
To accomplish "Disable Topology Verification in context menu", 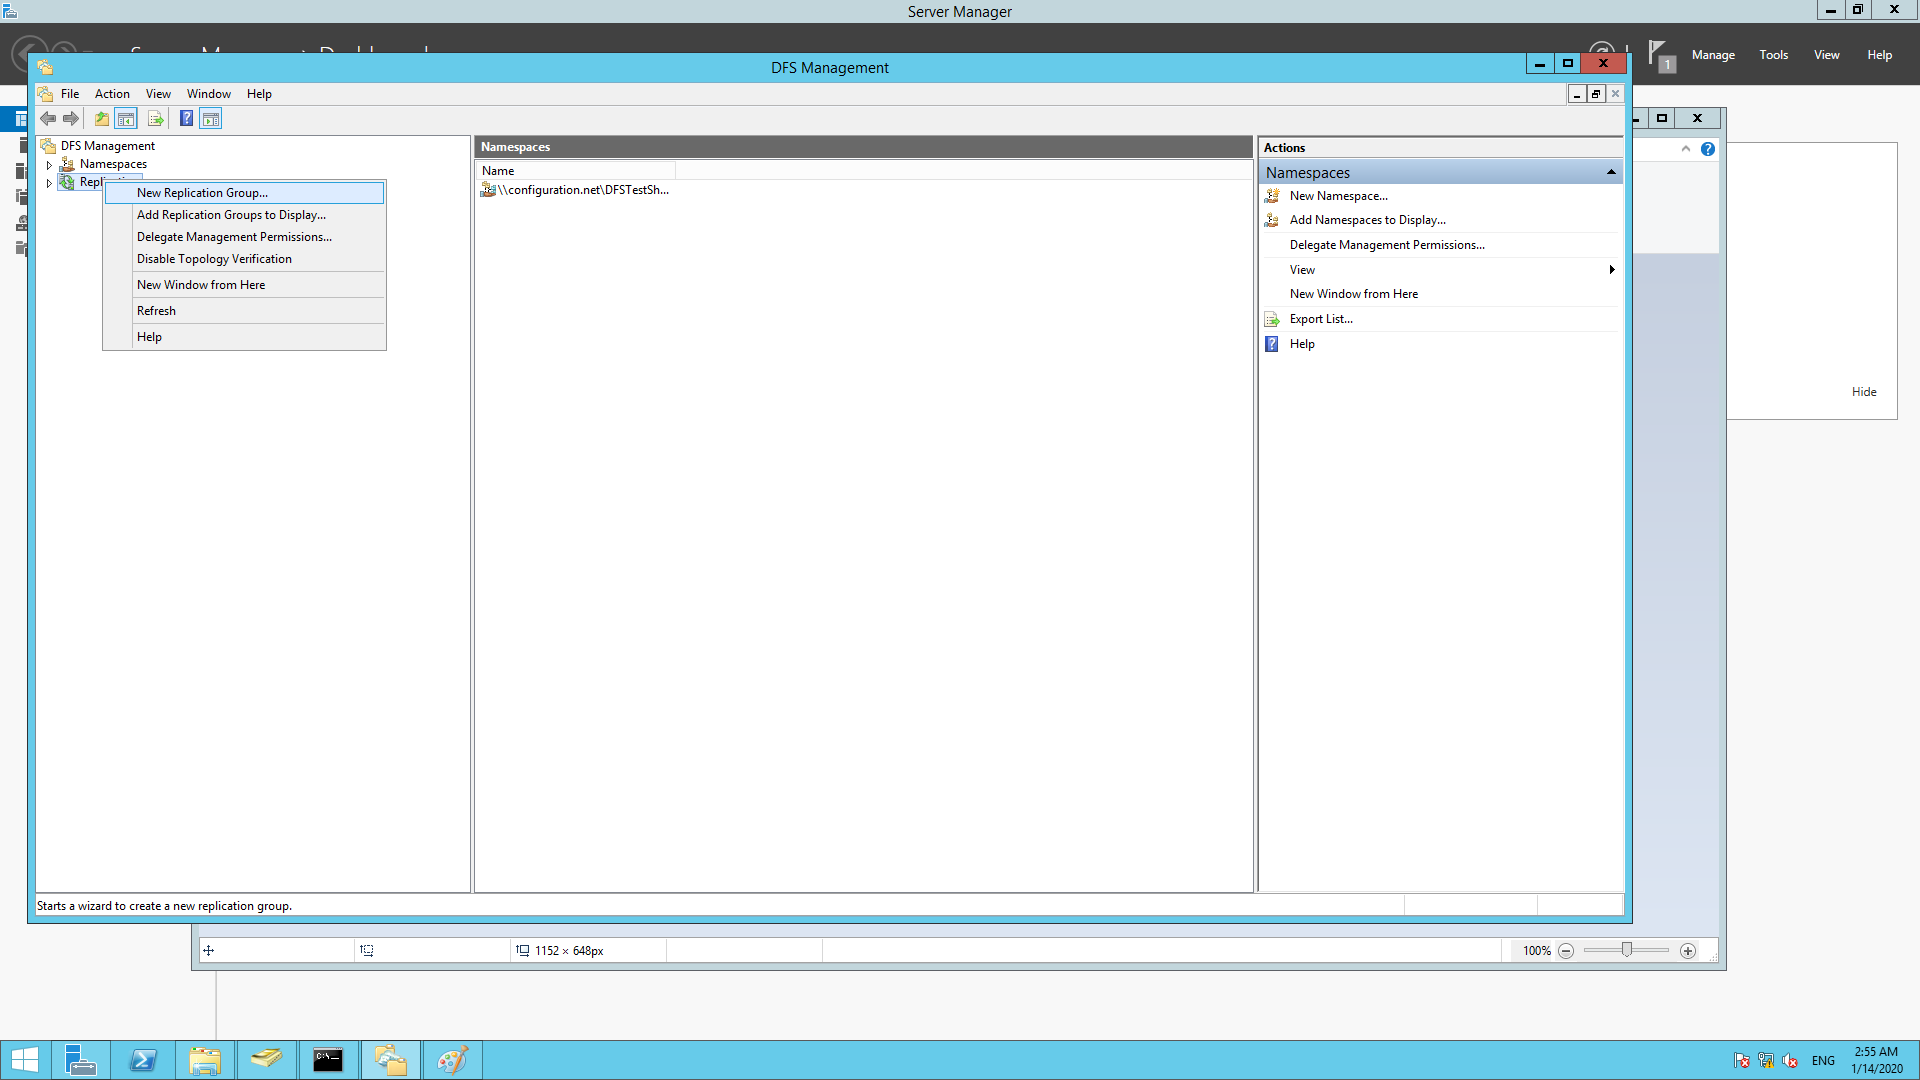I will point(214,259).
